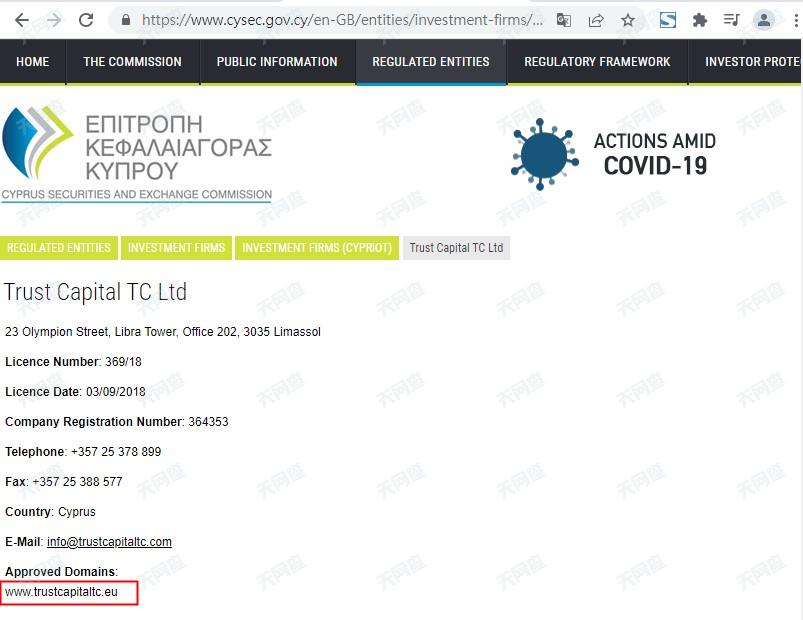The width and height of the screenshot is (803, 620).
Task: Click the padlock site security icon
Action: [126, 20]
